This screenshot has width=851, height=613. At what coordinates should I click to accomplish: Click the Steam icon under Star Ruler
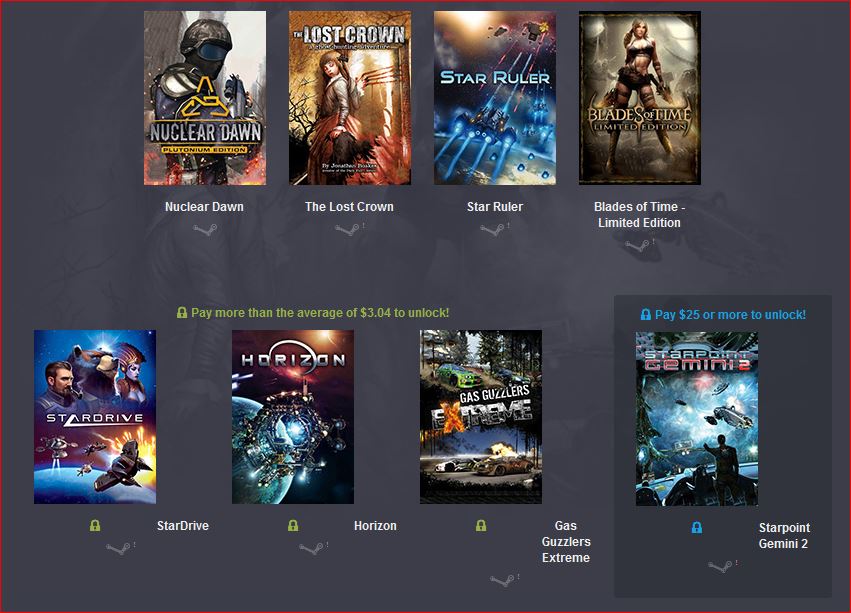pyautogui.click(x=492, y=230)
